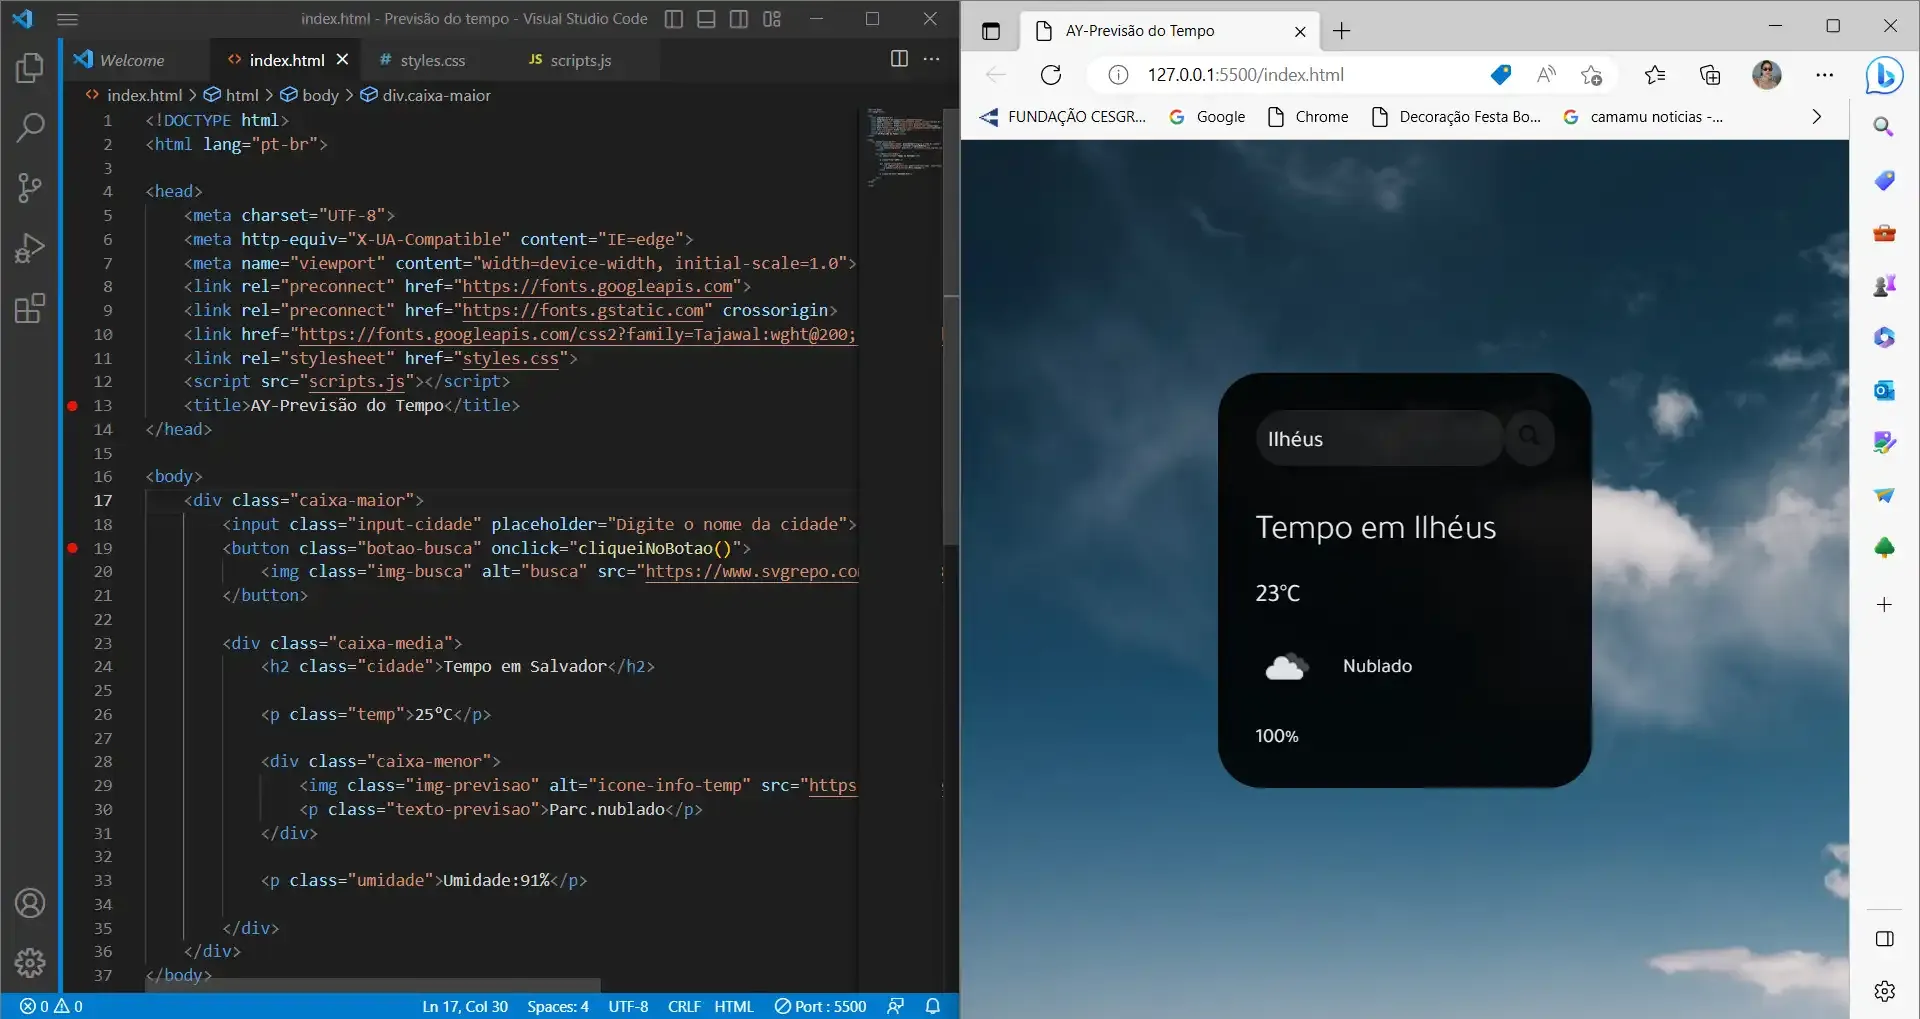1920x1019 pixels.
Task: Click the feedback icon in status bar
Action: click(x=896, y=1006)
